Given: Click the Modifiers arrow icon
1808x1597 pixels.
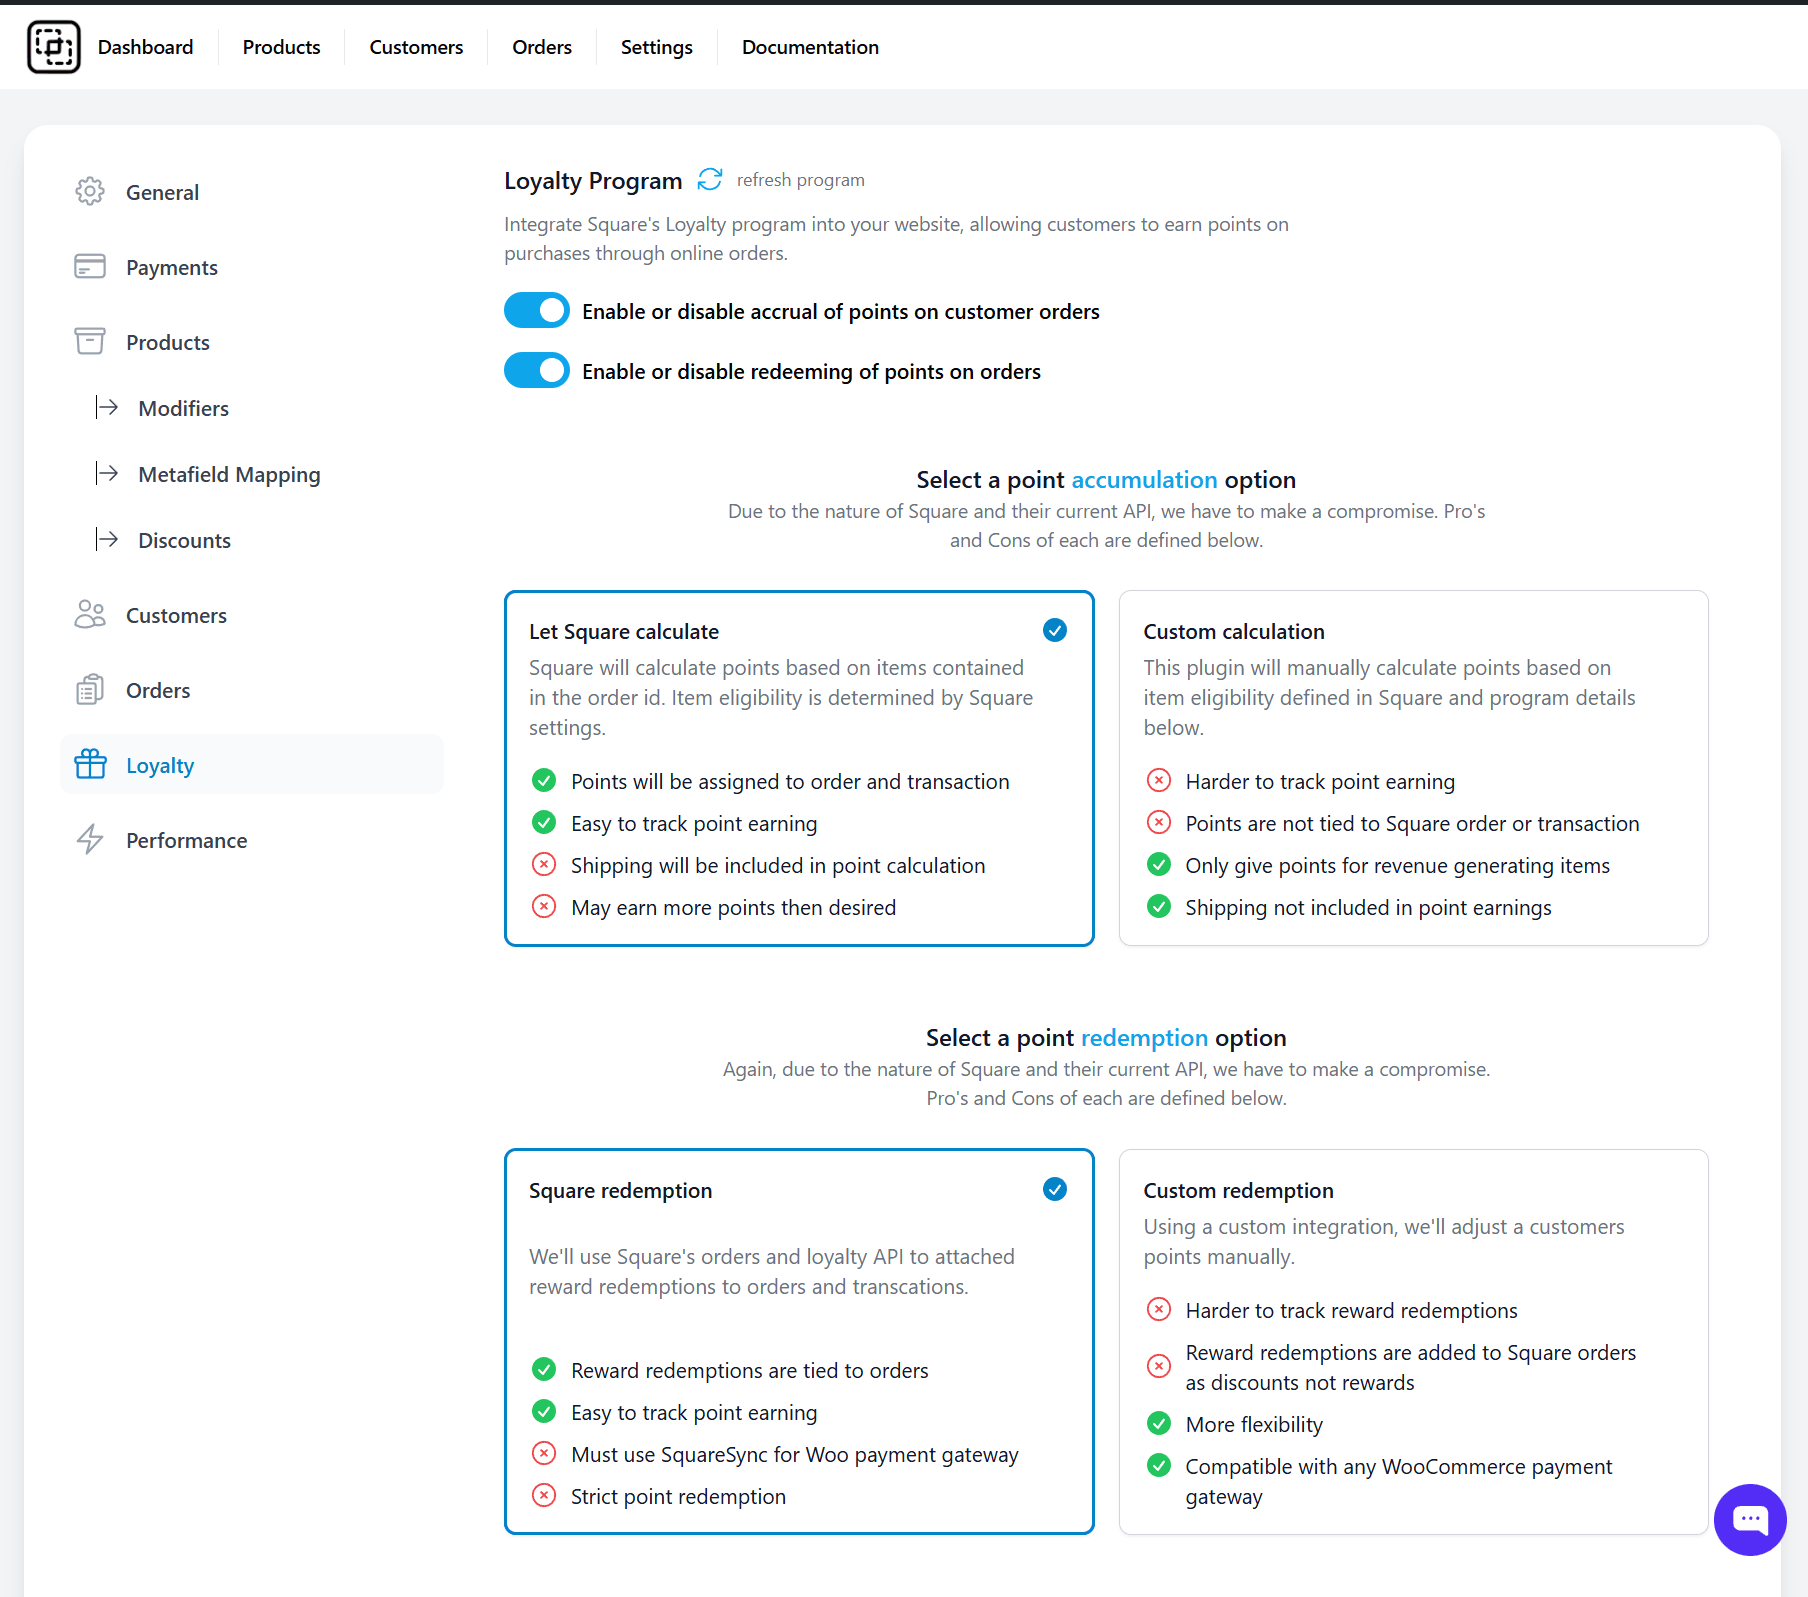Looking at the screenshot, I should pyautogui.click(x=107, y=408).
